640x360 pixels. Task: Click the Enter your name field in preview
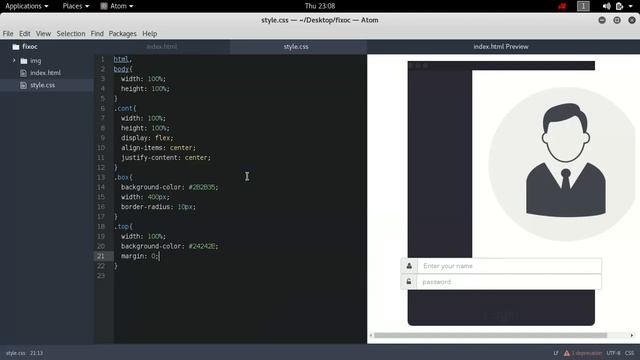point(509,266)
